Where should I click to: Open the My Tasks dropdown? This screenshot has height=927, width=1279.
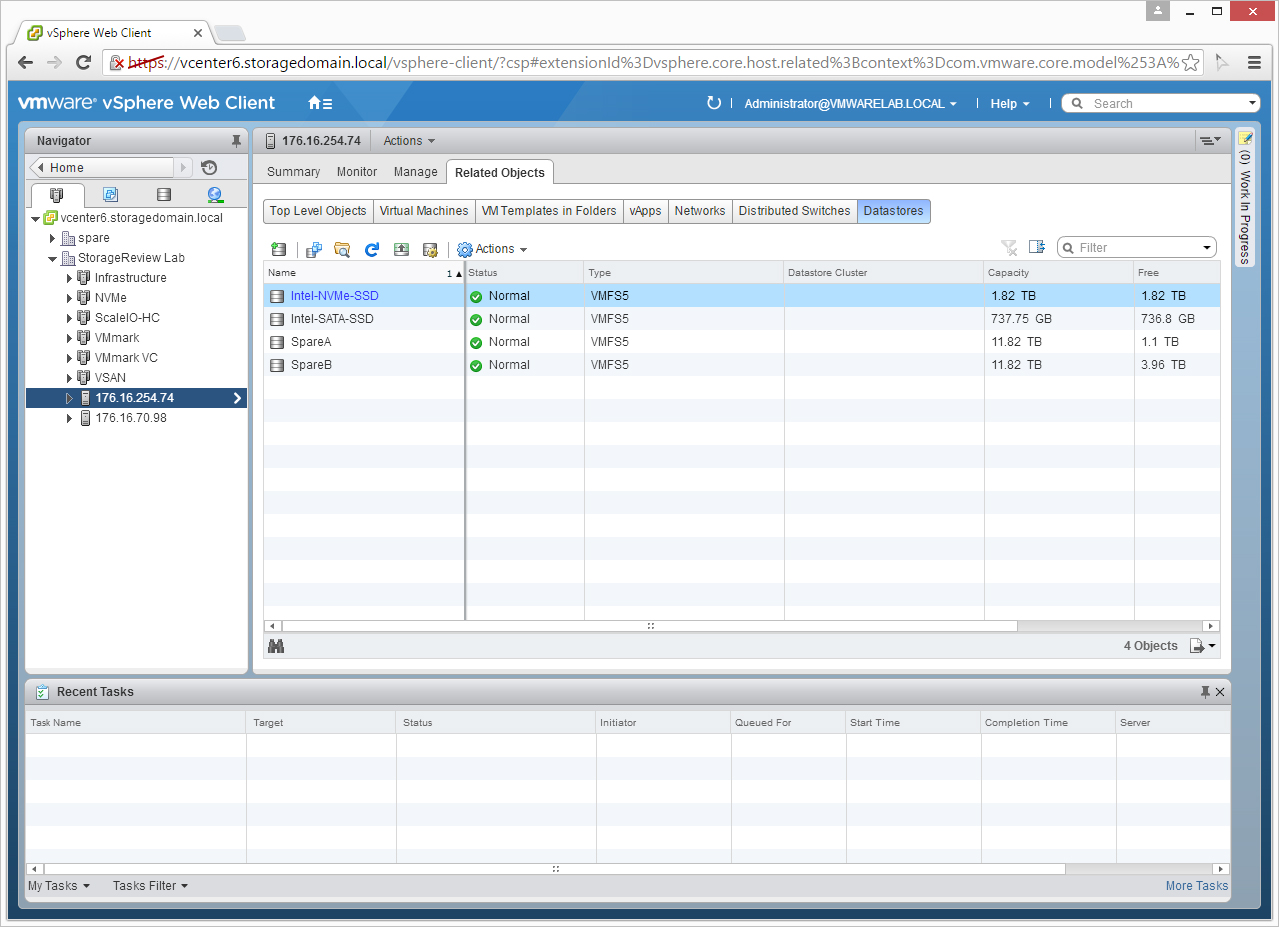point(59,885)
